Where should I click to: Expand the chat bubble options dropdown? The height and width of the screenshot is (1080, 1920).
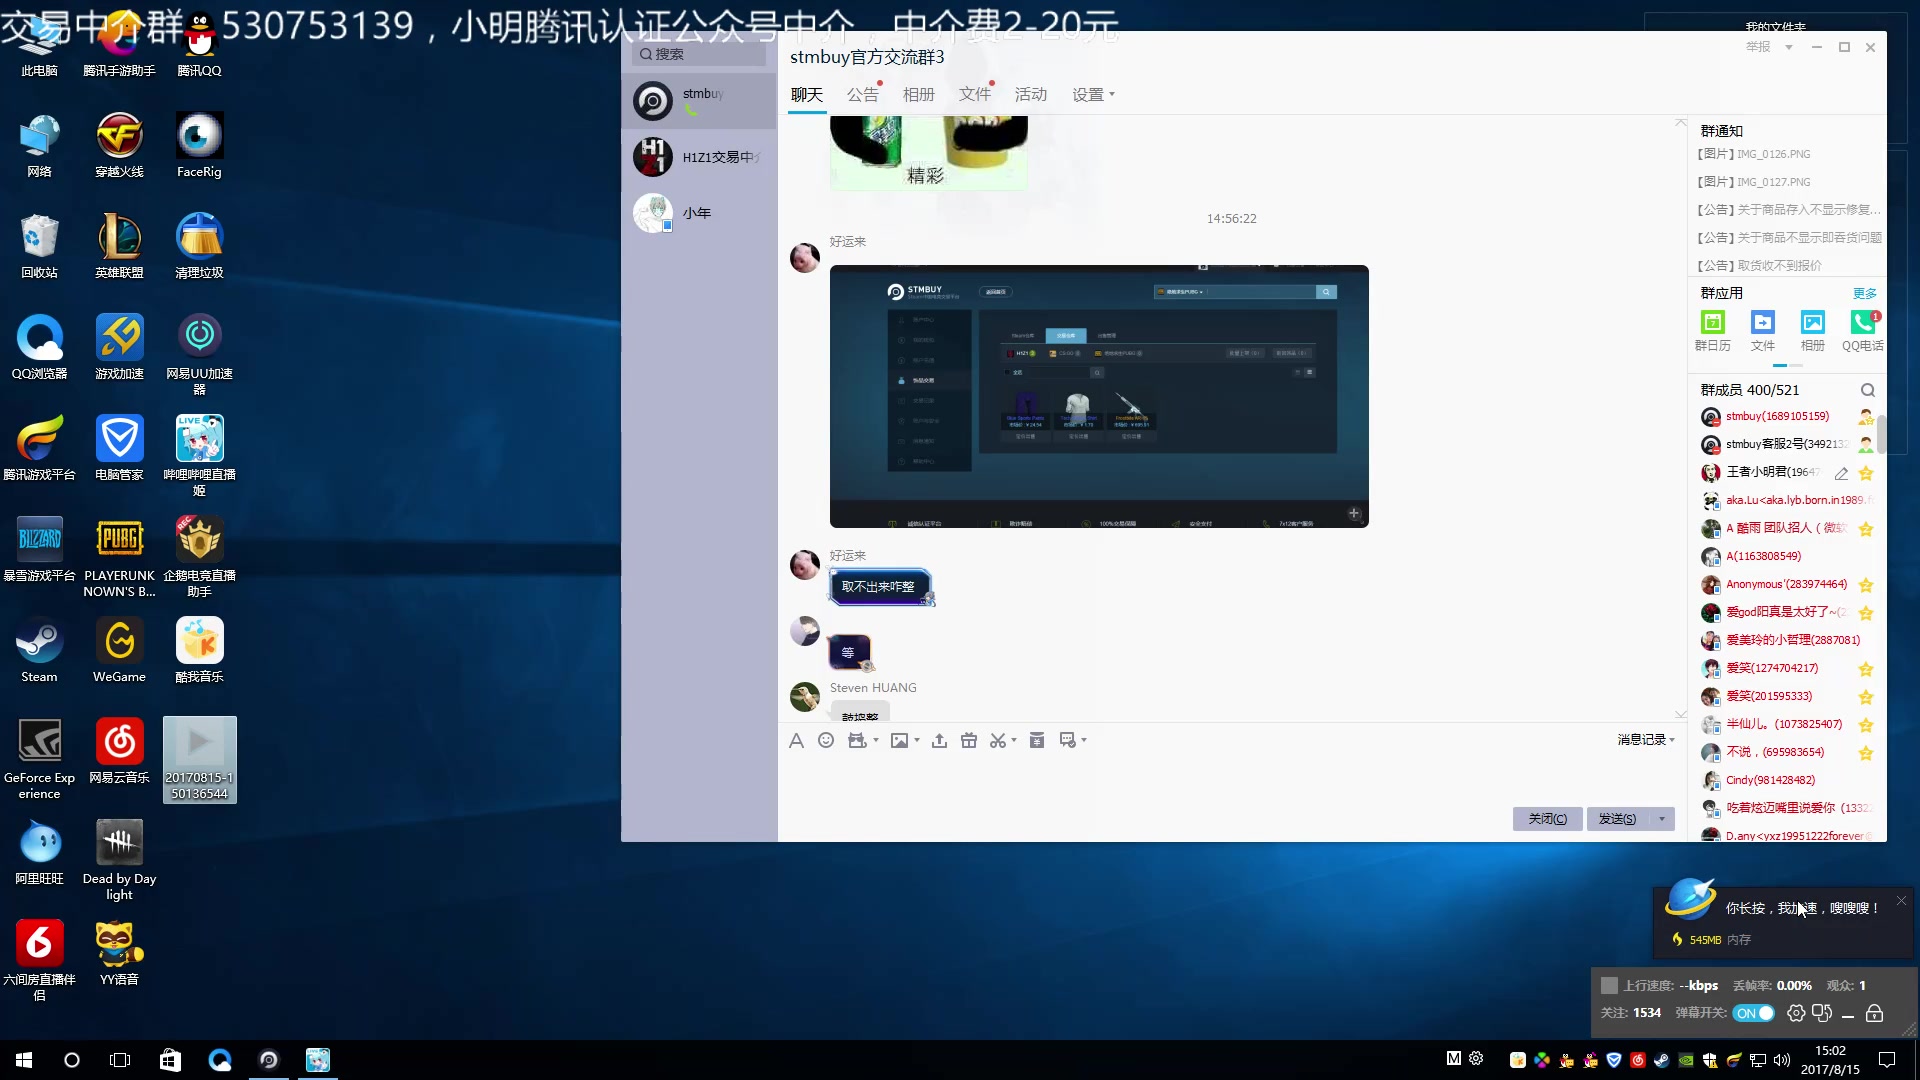[x=1084, y=741]
